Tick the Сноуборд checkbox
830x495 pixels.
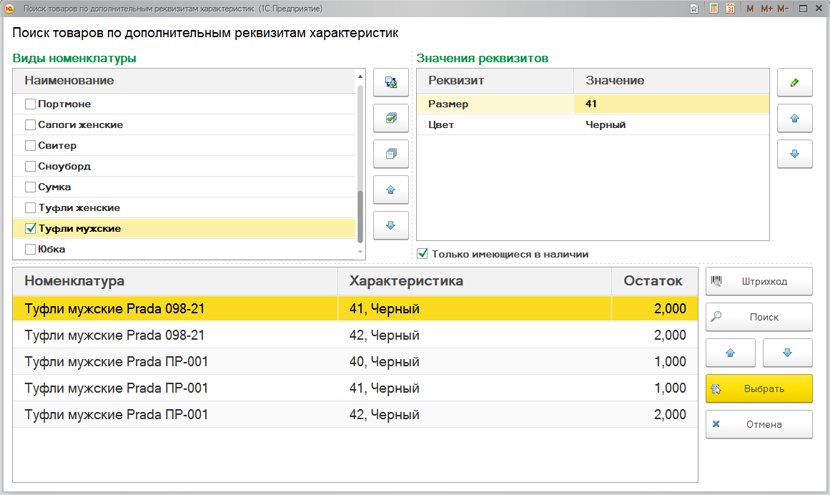click(30, 167)
